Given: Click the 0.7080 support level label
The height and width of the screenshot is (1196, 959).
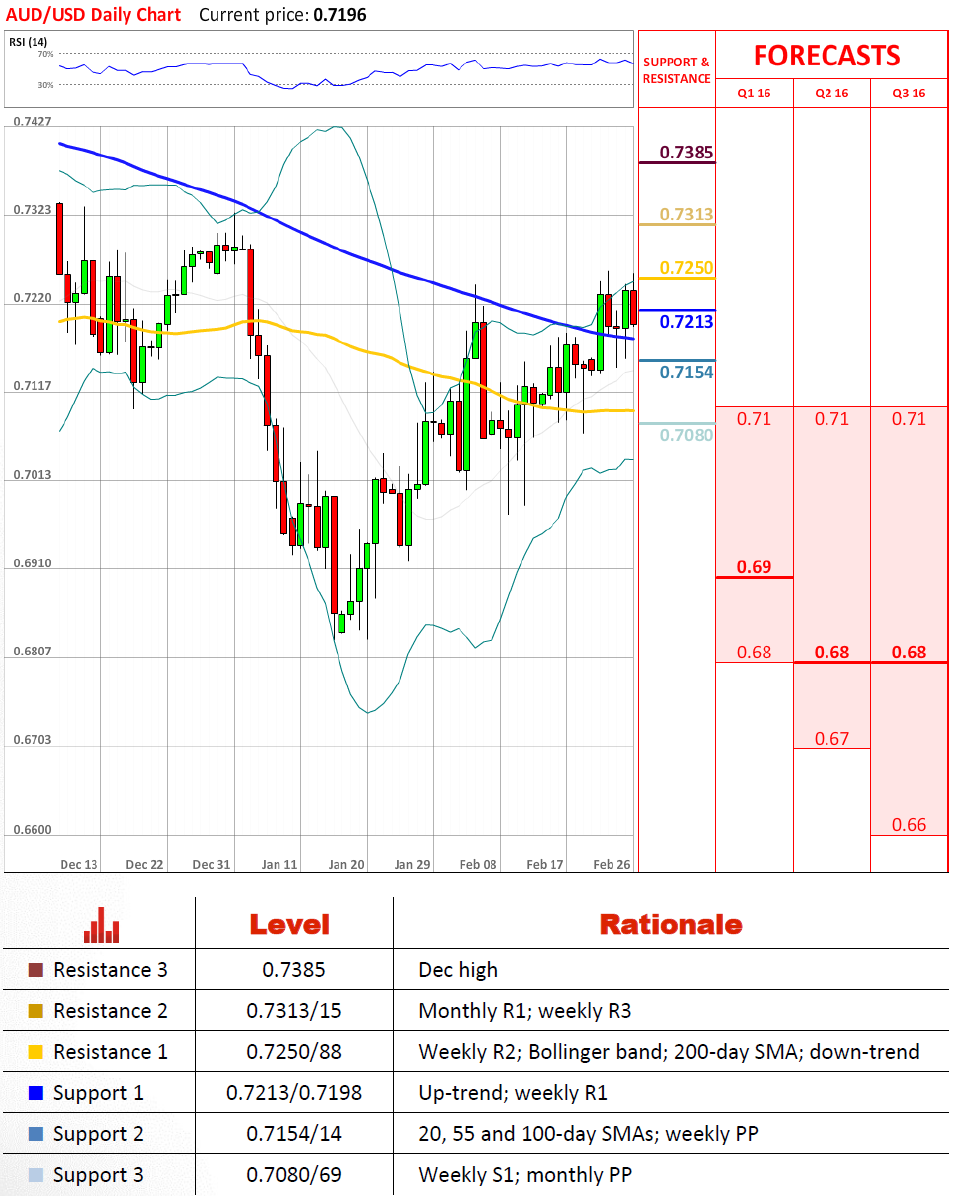Looking at the screenshot, I should tap(687, 436).
